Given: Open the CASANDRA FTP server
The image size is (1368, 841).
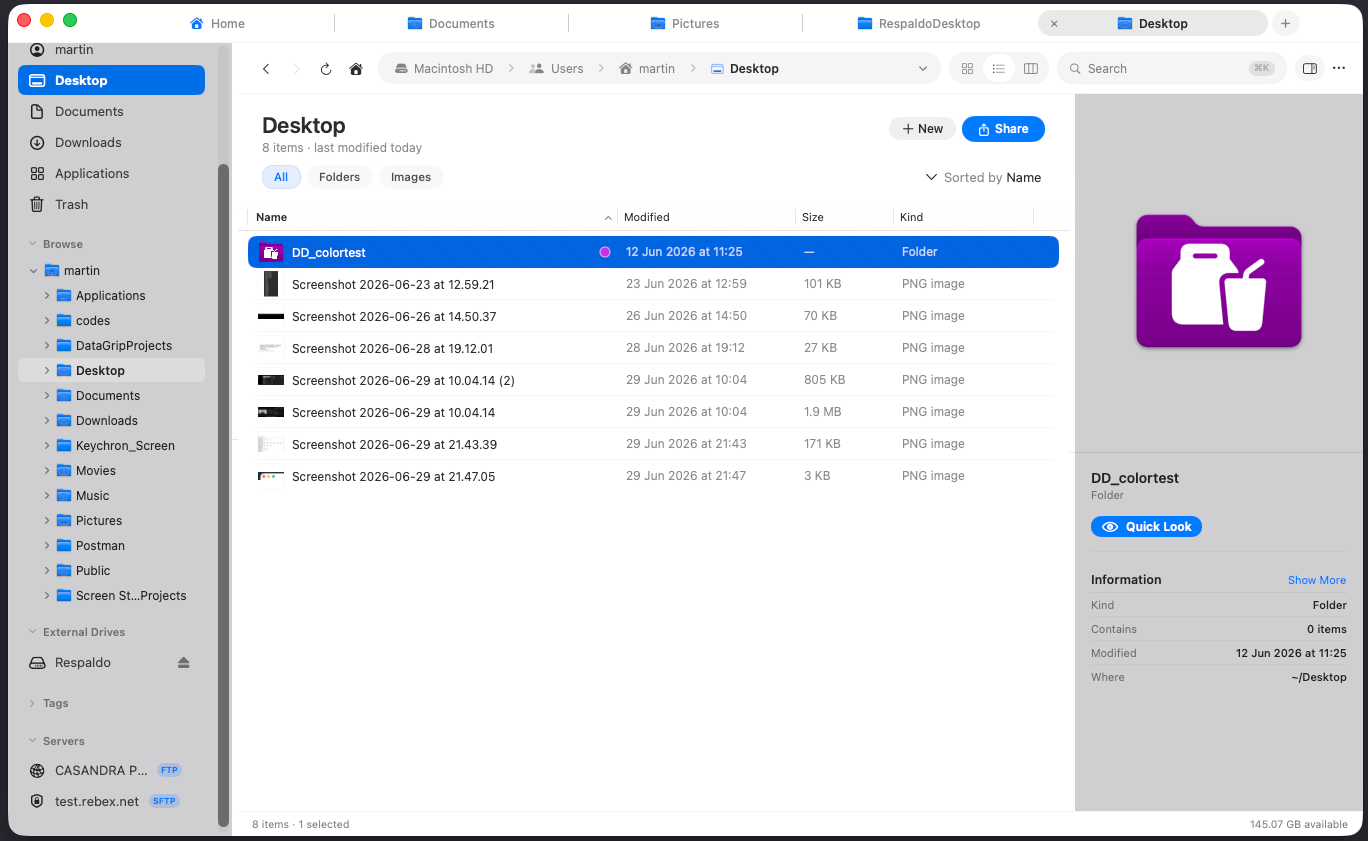Looking at the screenshot, I should tap(111, 770).
